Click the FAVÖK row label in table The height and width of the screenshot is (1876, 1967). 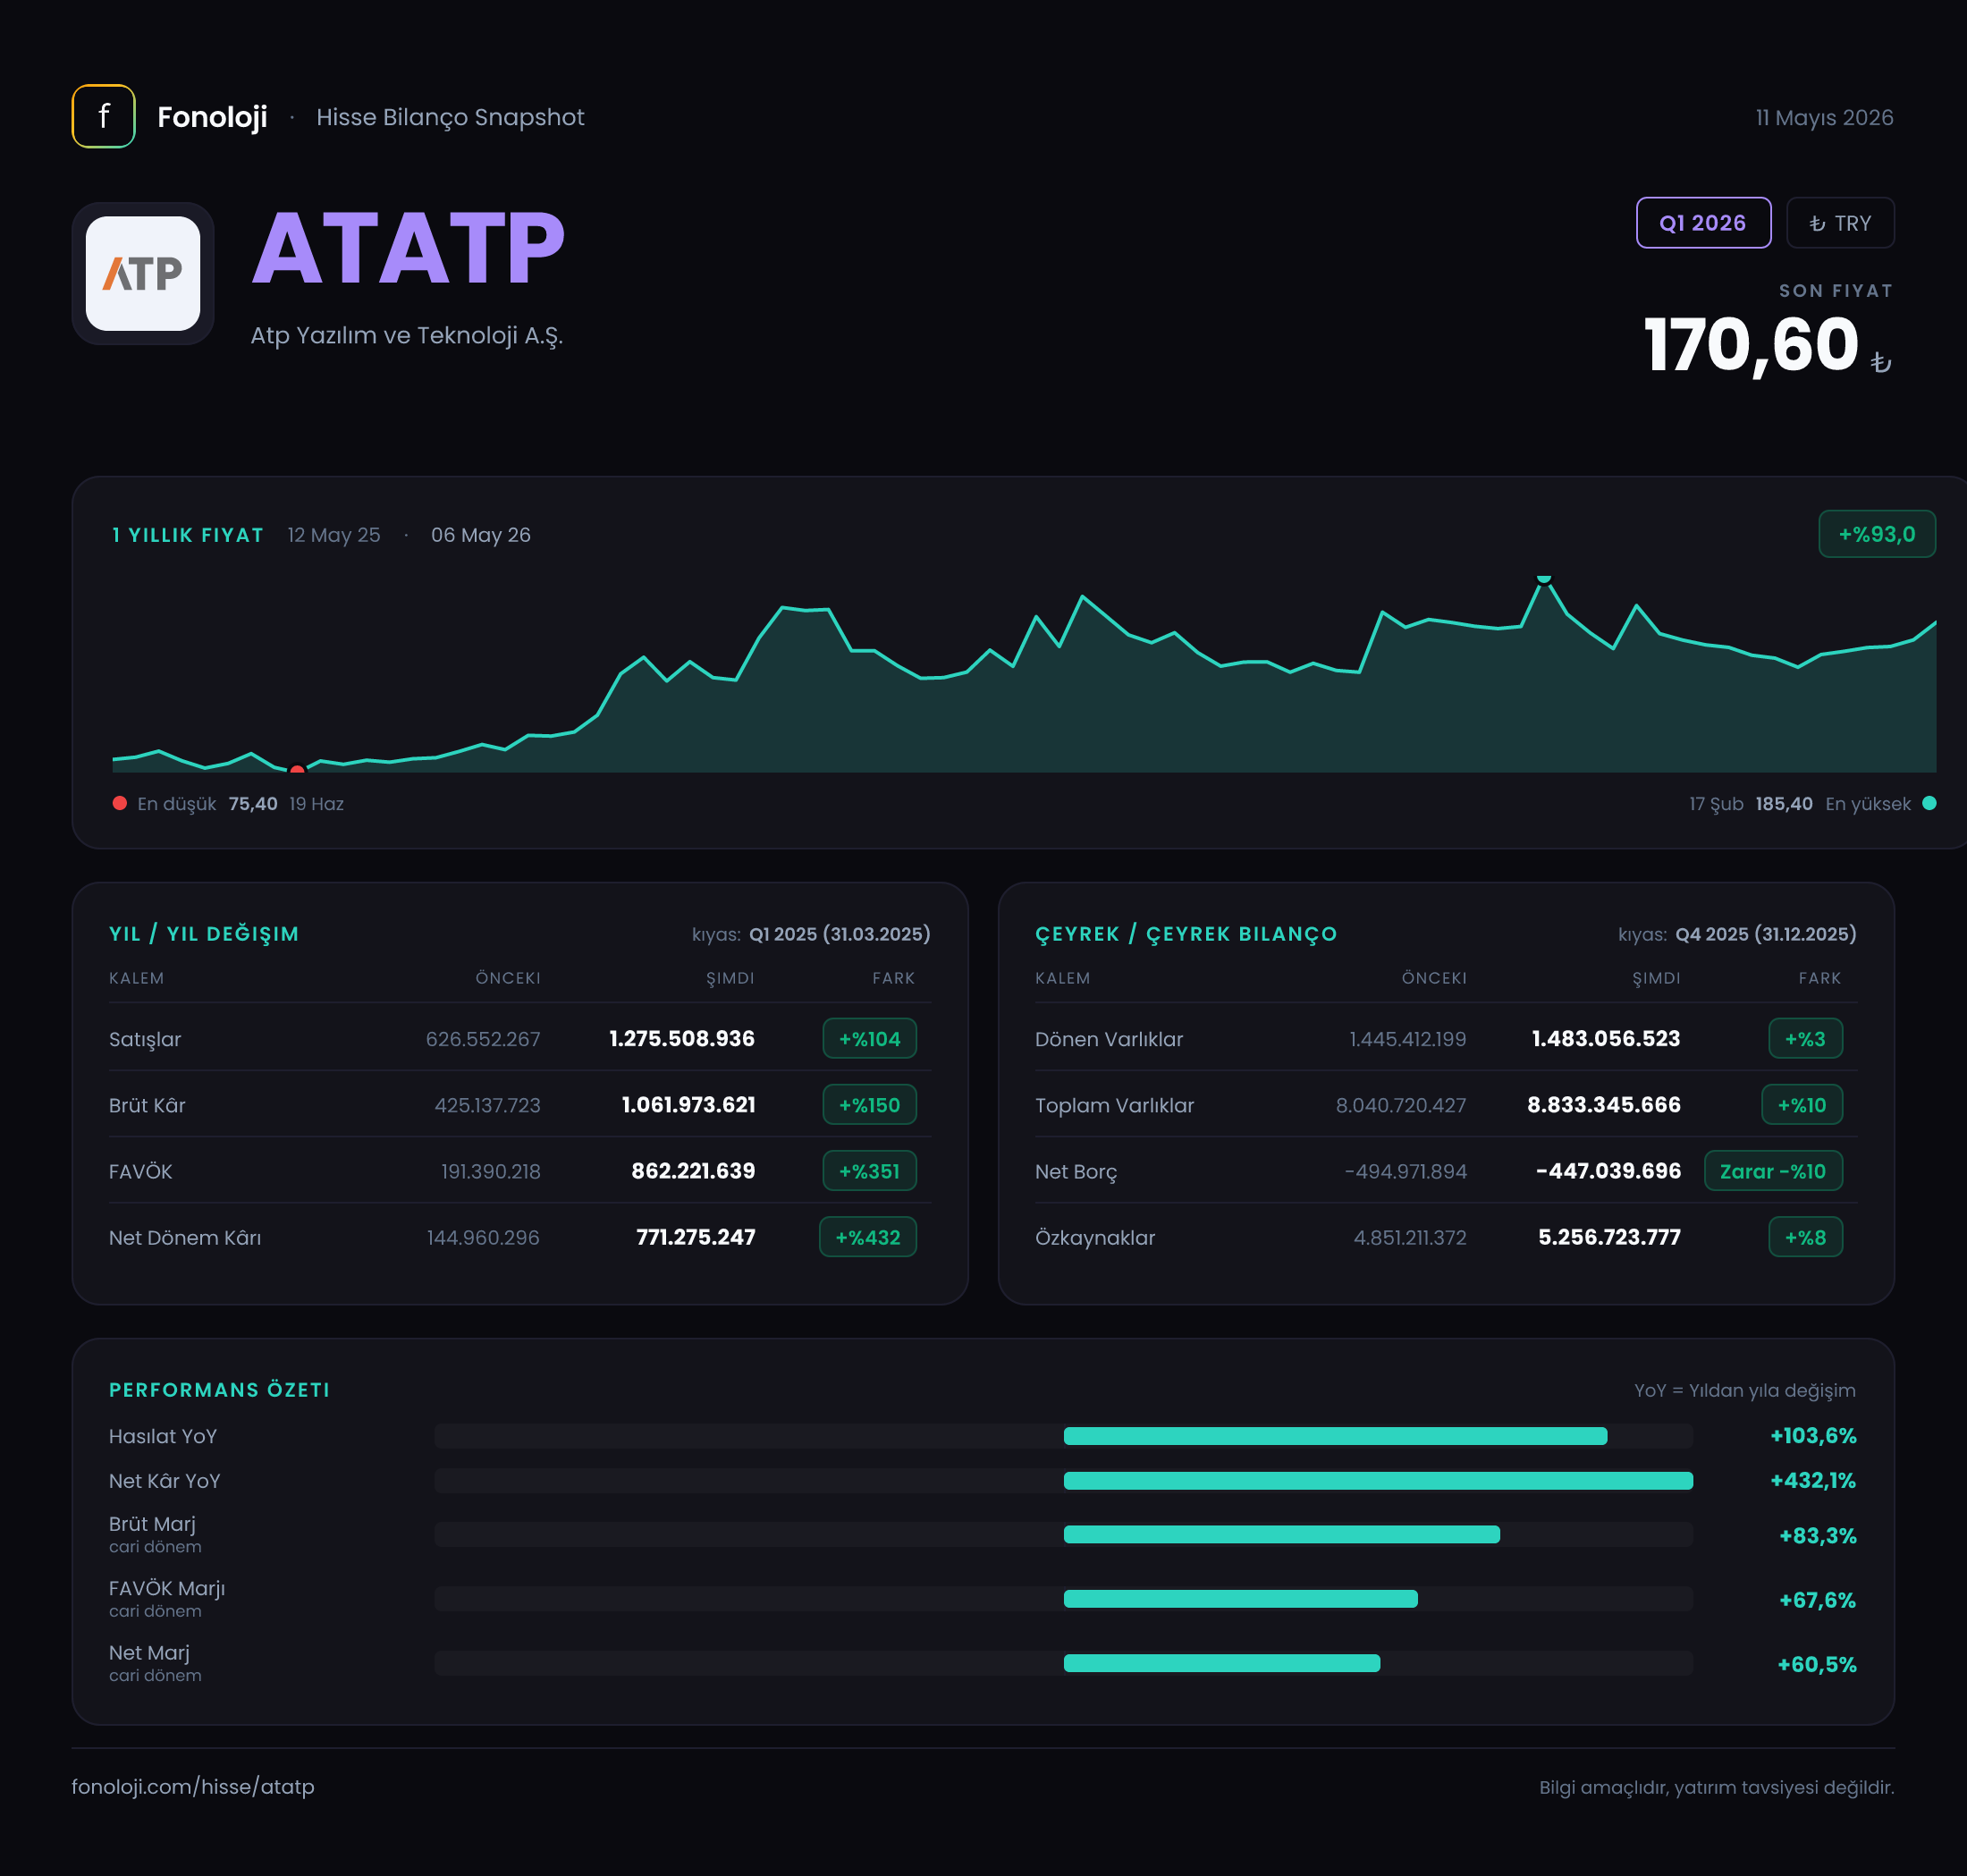(140, 1170)
